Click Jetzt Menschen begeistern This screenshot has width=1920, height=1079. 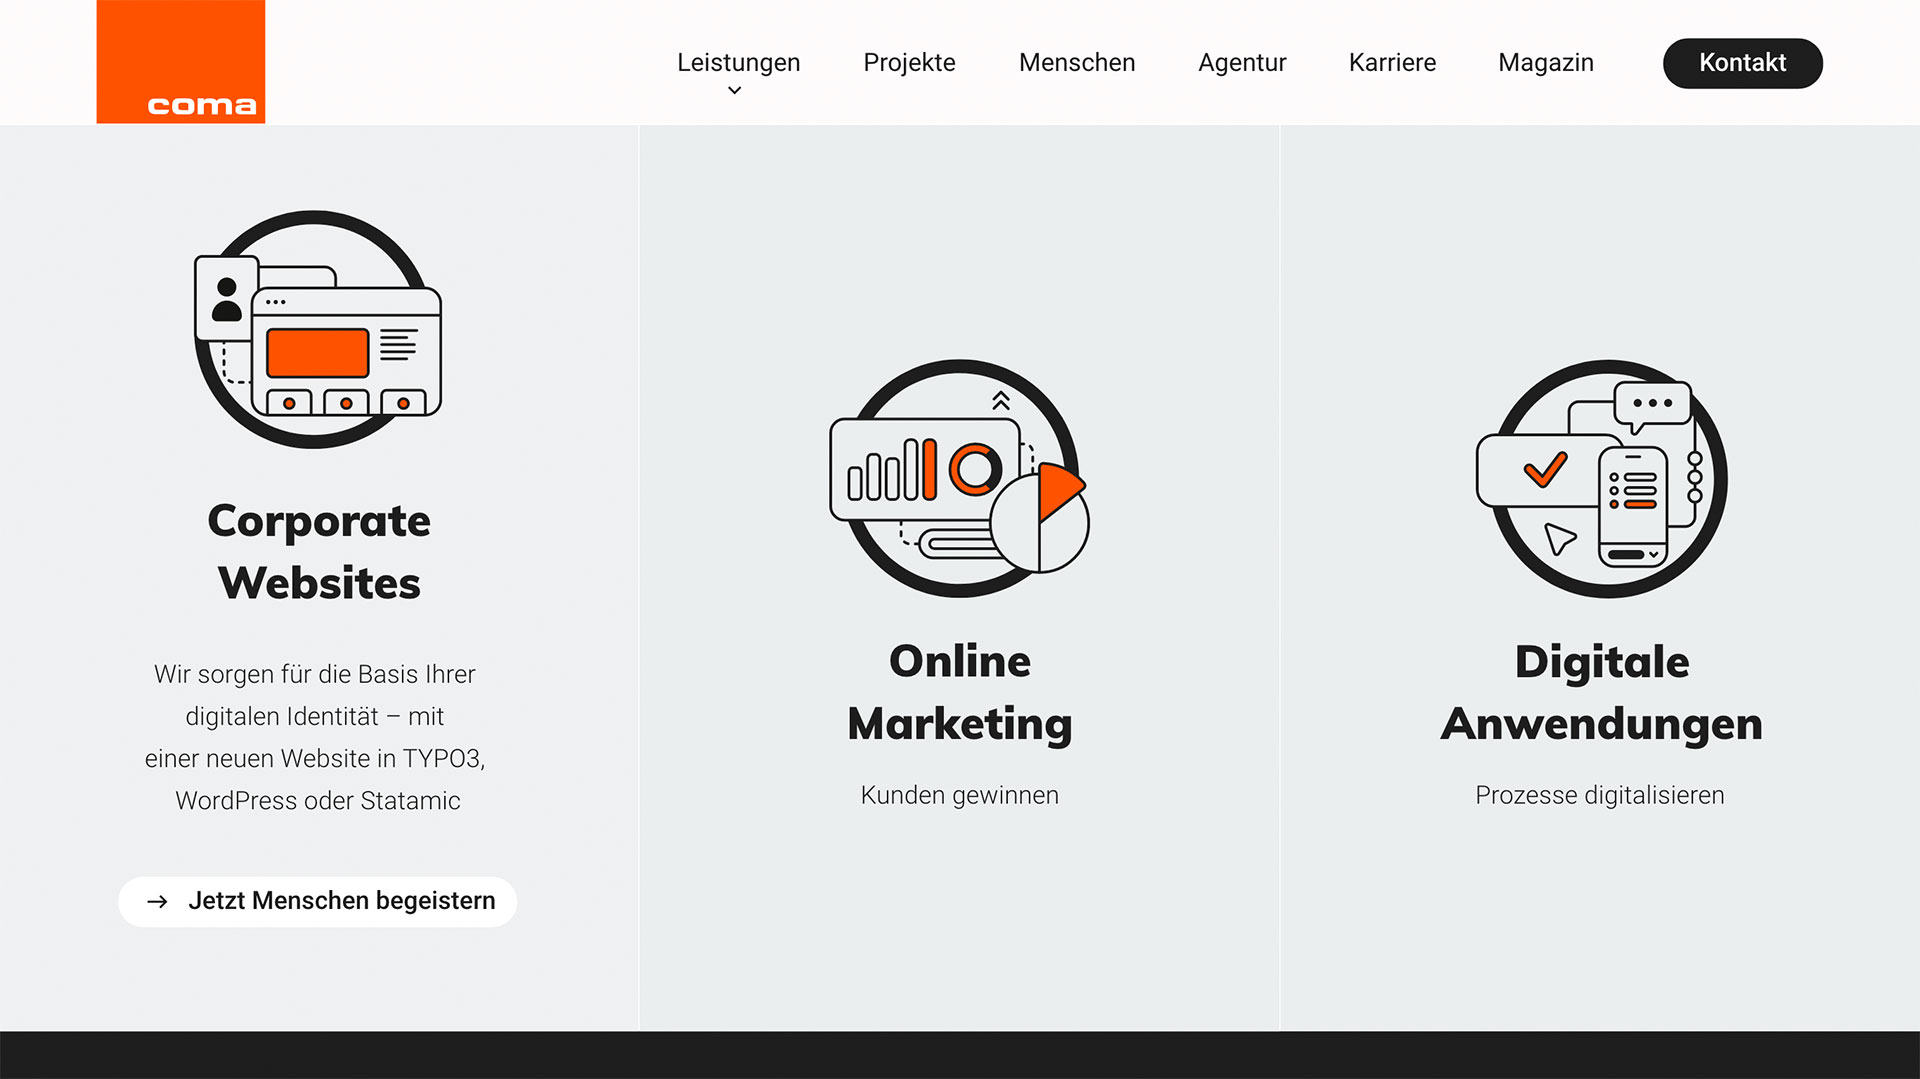[x=317, y=901]
